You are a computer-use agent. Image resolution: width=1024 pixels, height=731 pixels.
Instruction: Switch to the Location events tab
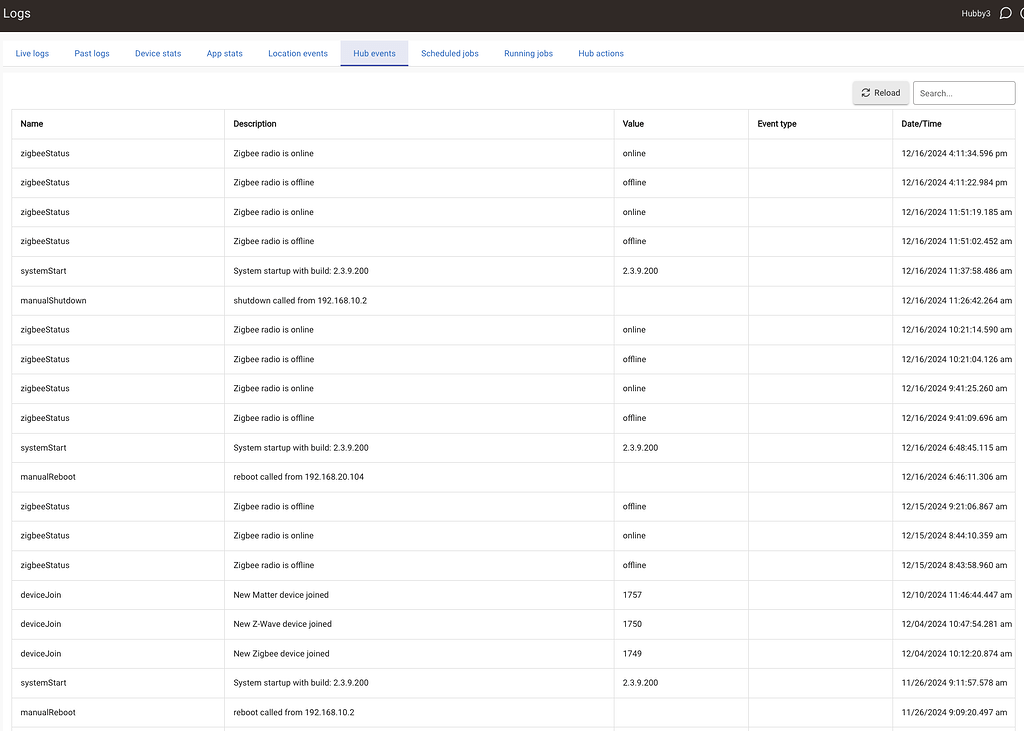pos(297,53)
